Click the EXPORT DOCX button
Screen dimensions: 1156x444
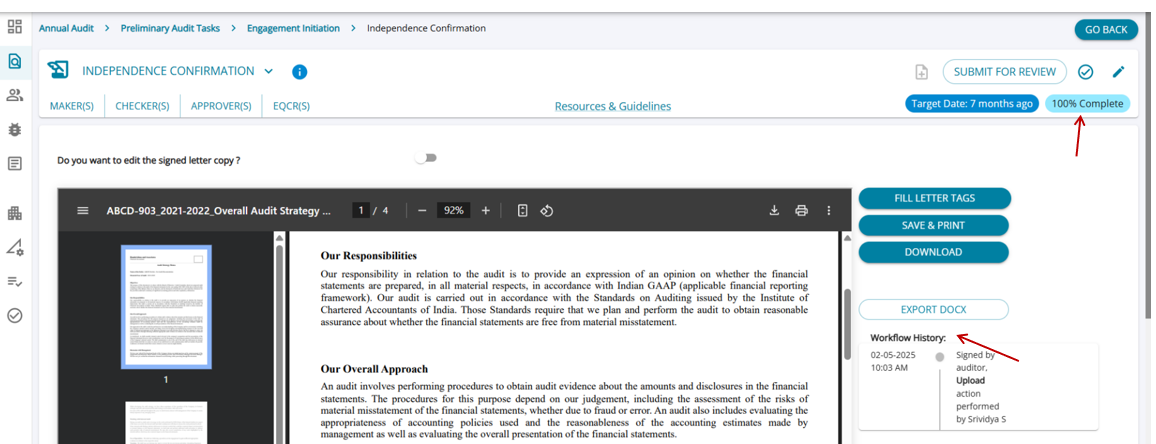tap(934, 310)
